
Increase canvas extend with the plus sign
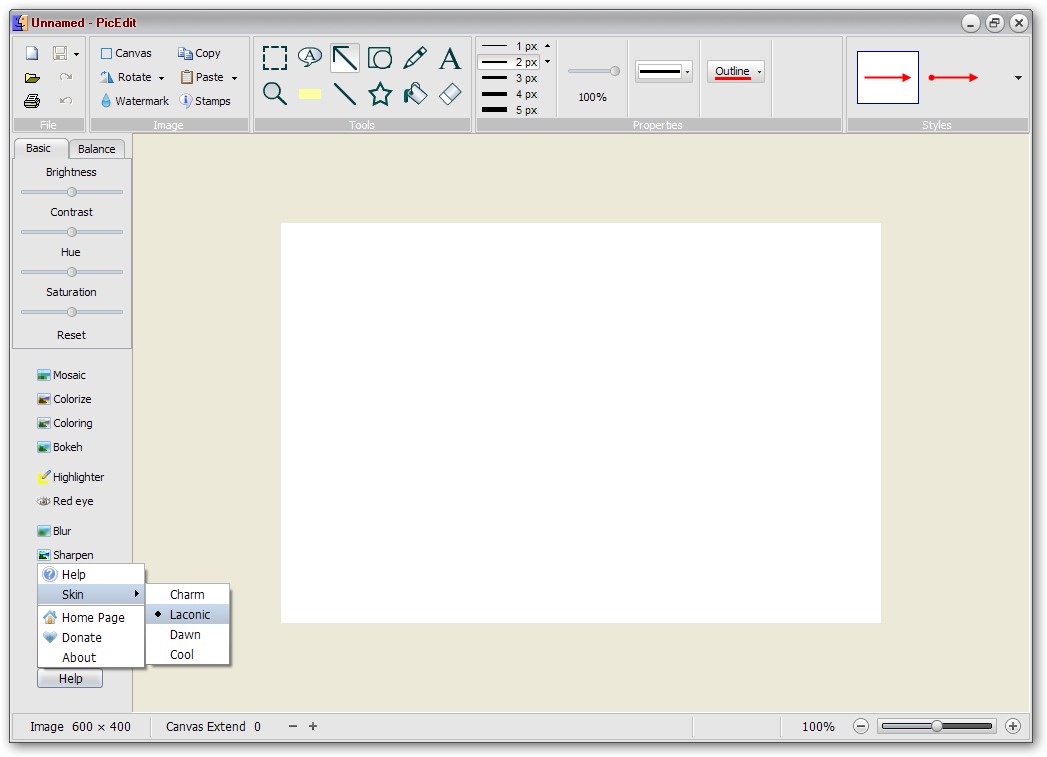(312, 726)
